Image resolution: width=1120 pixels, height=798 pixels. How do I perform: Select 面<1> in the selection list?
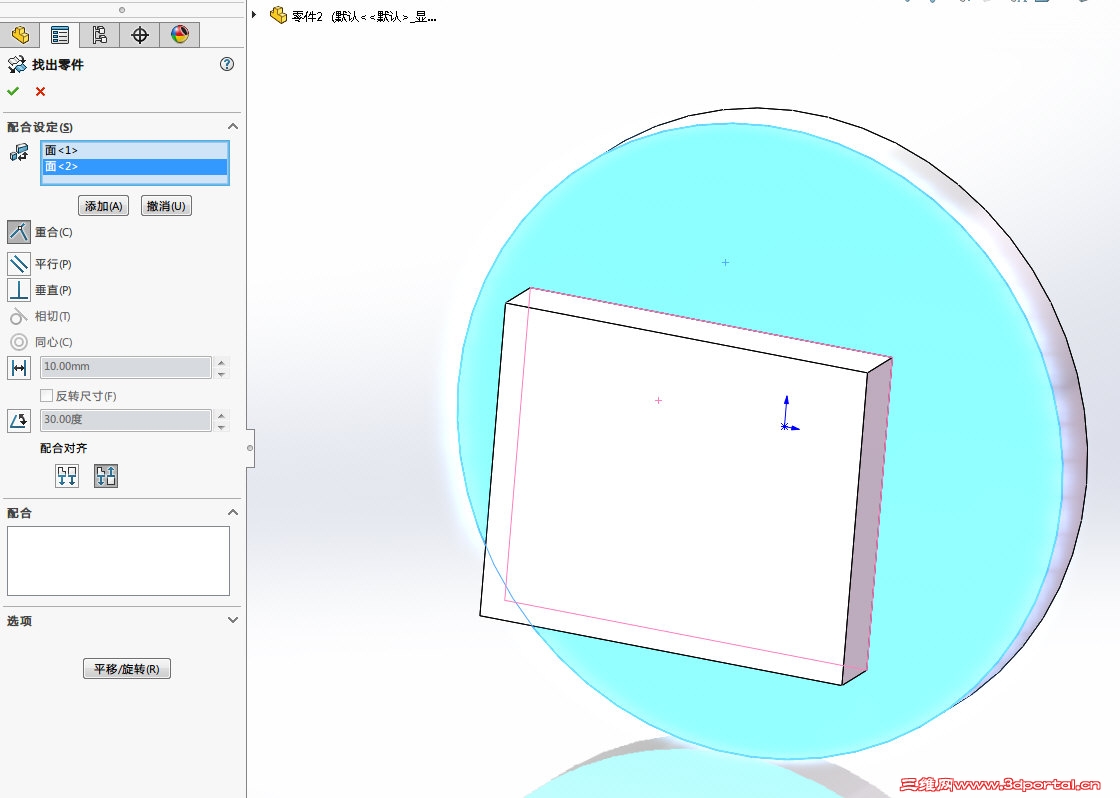coord(135,150)
